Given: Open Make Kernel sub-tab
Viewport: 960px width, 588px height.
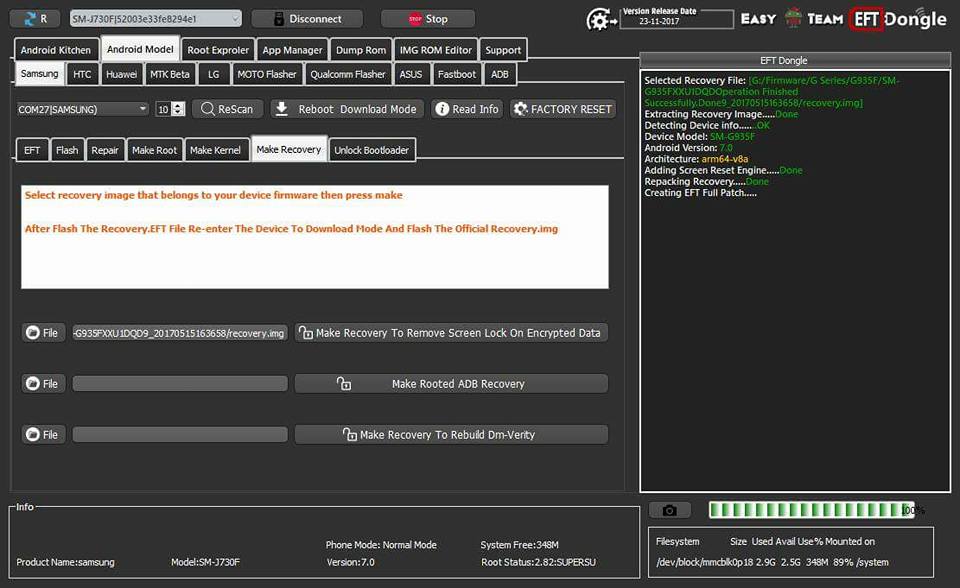Looking at the screenshot, I should click(x=215, y=150).
